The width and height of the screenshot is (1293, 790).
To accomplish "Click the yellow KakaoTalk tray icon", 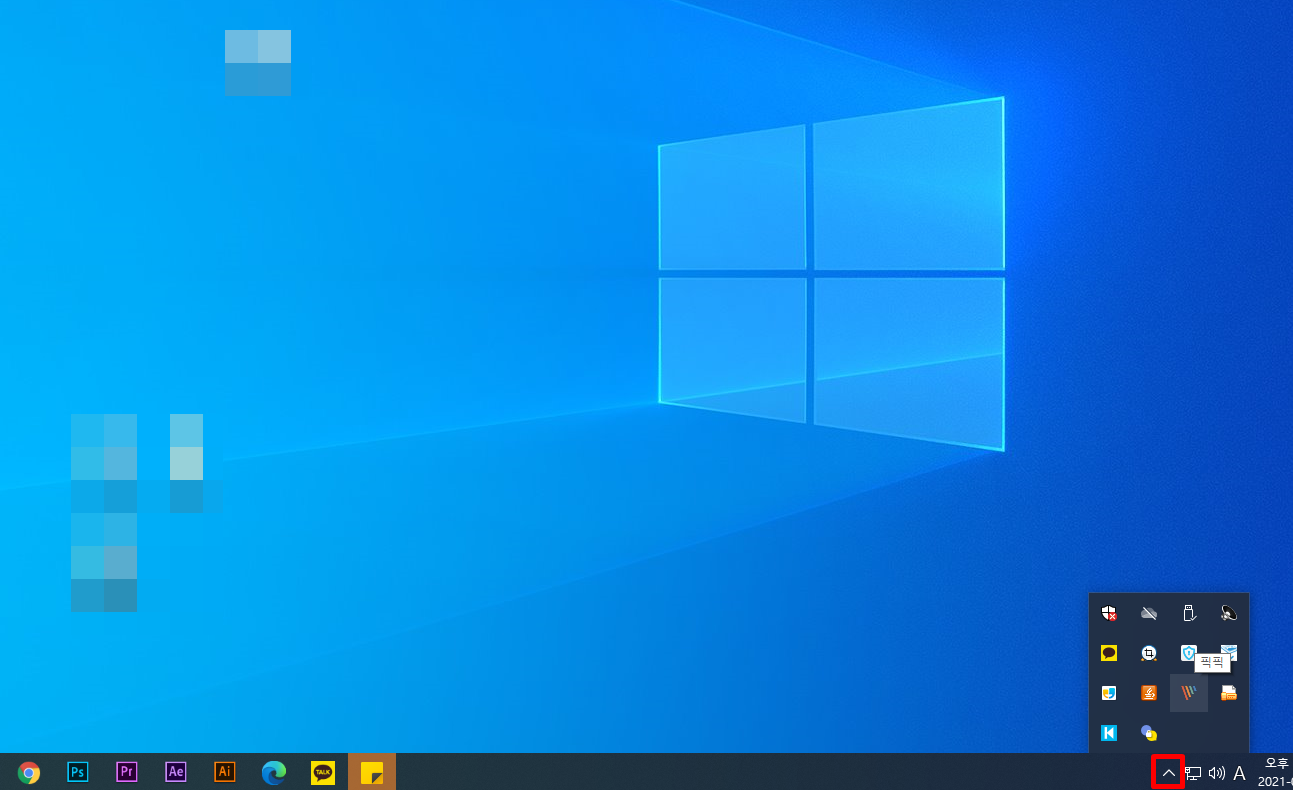I will tap(1109, 653).
